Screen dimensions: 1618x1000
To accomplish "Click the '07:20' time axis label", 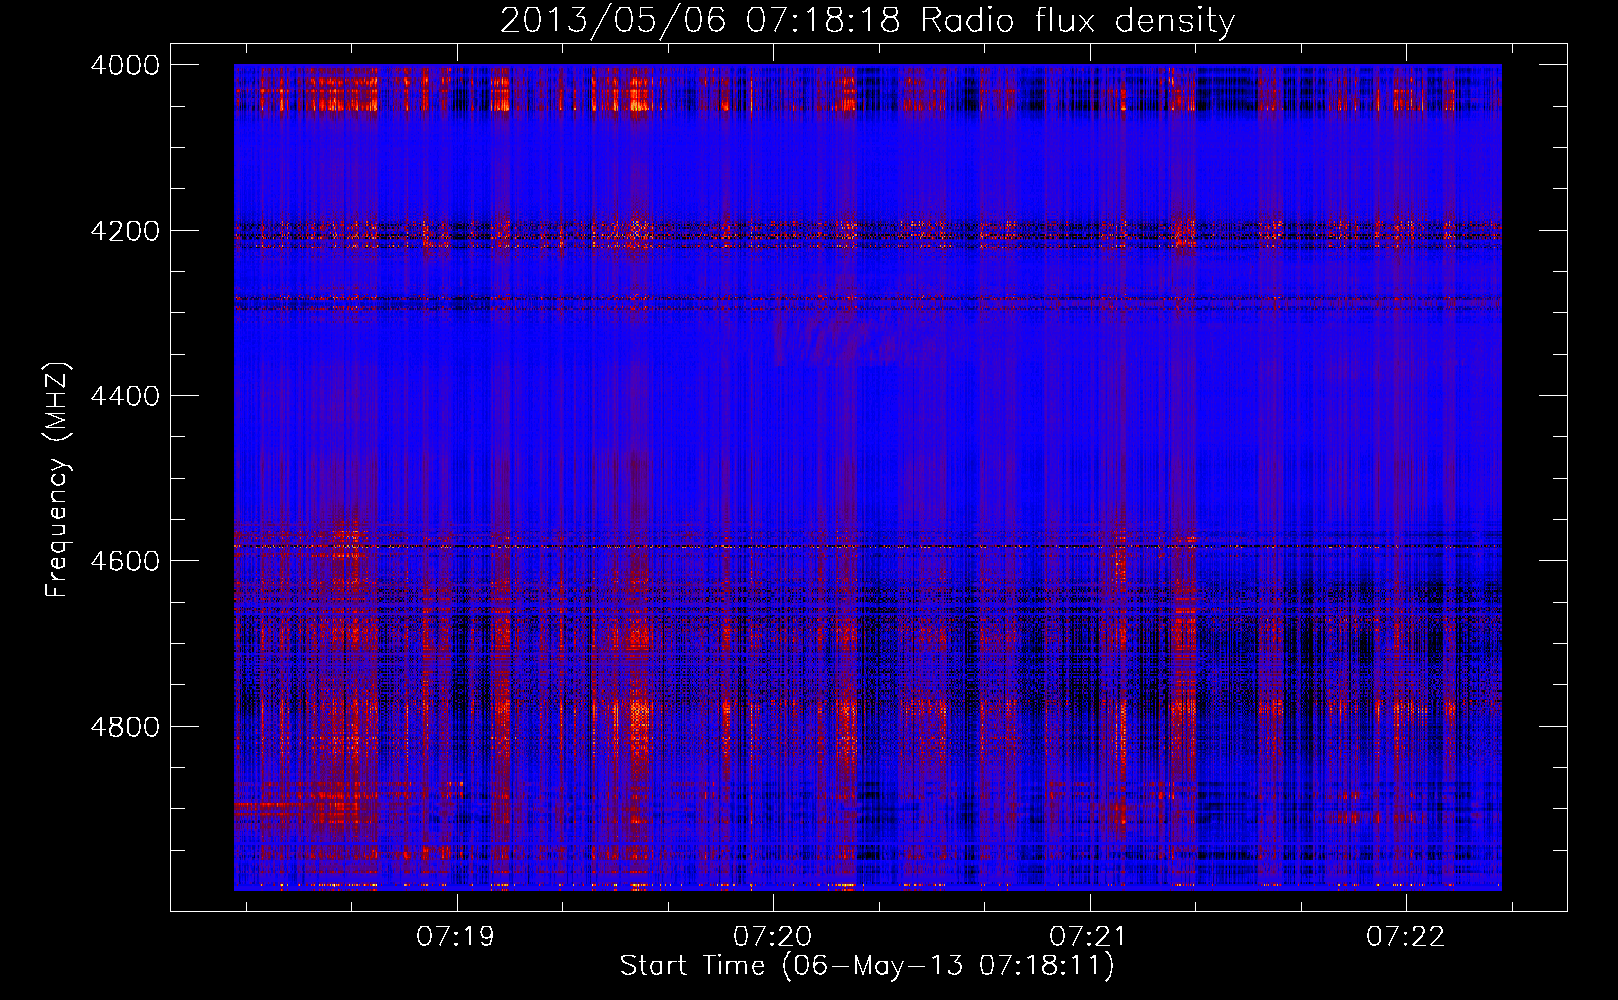I will pos(773,937).
